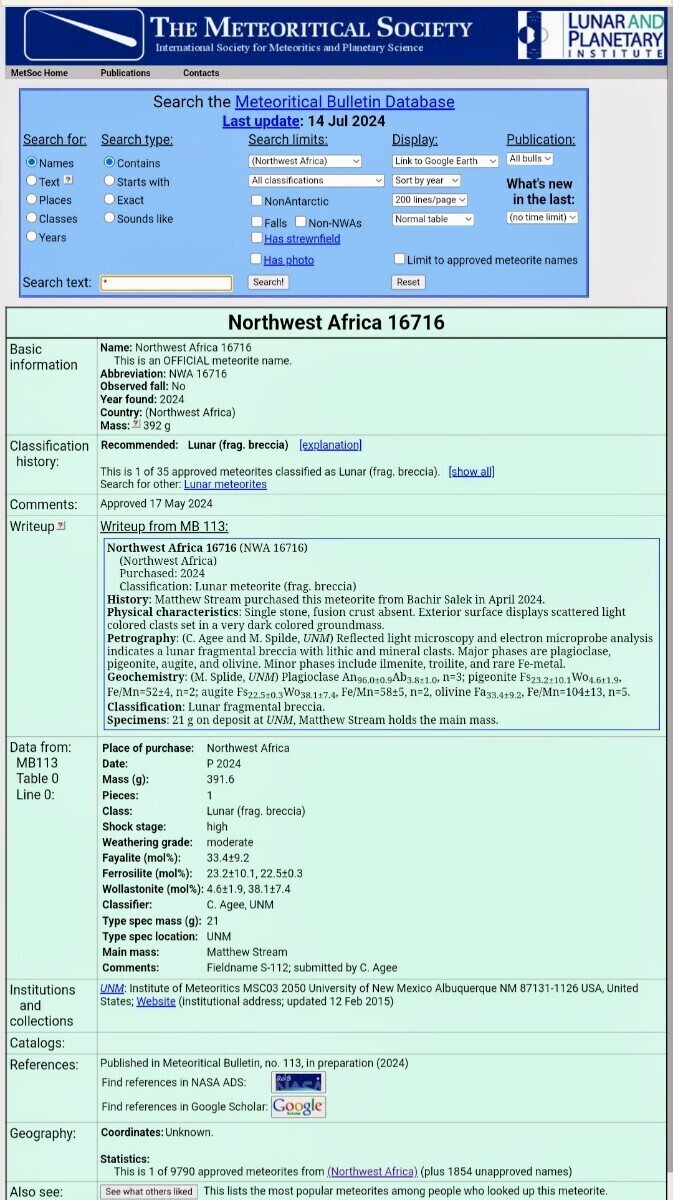Open the Meteoritical Bulletin Database link

point(345,102)
